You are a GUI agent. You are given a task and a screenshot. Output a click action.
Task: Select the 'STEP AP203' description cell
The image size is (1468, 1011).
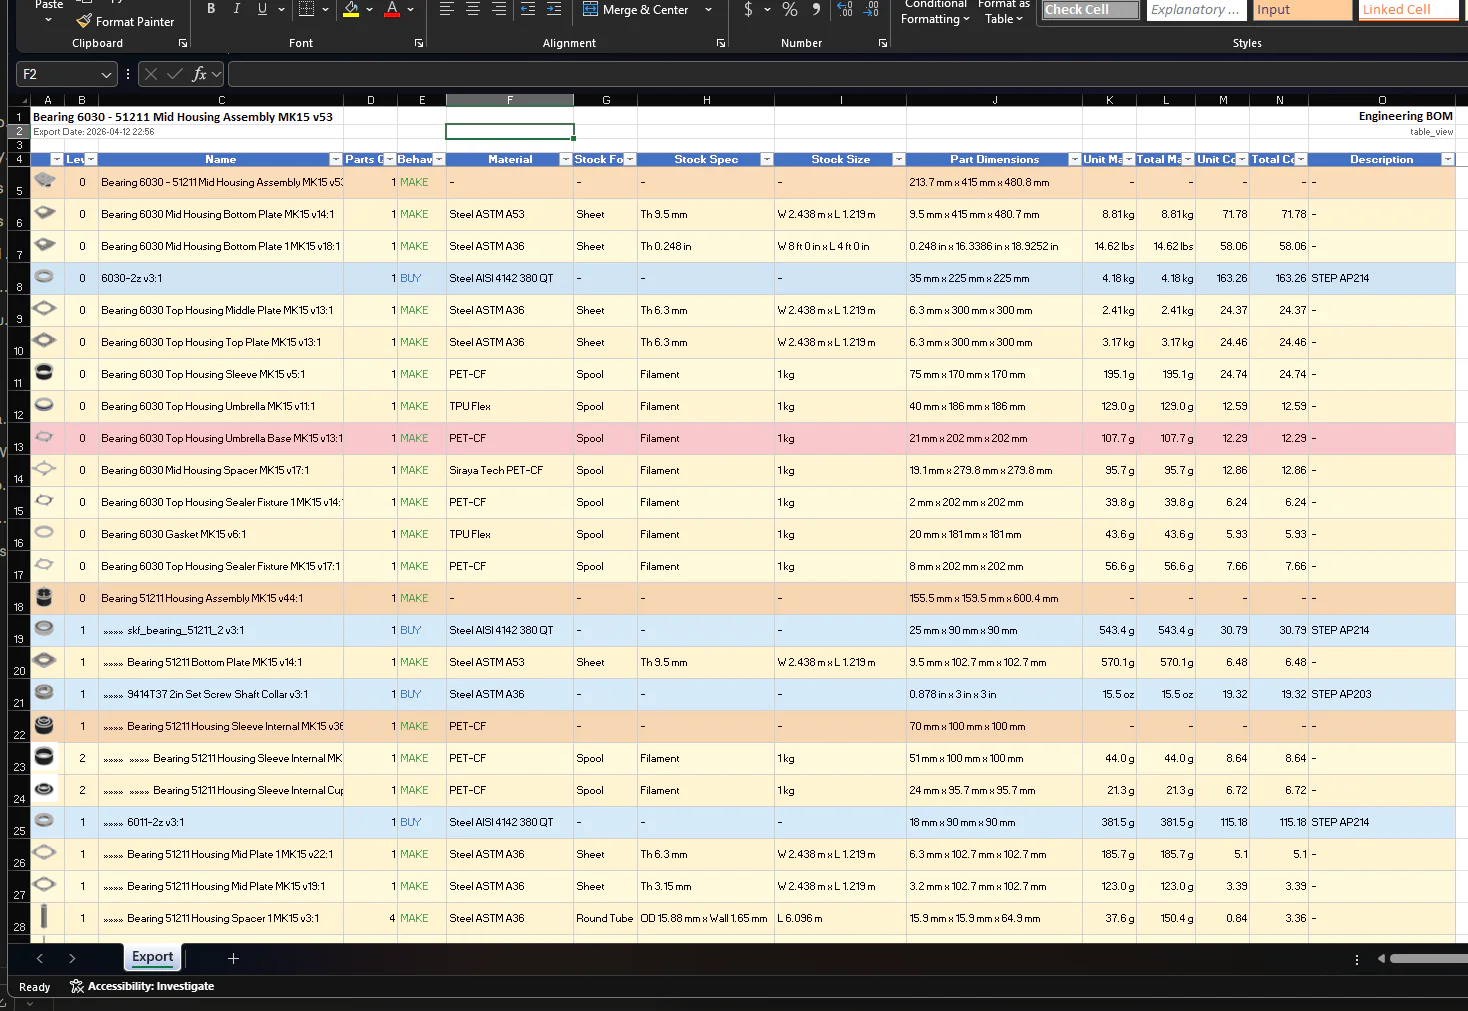[1382, 694]
